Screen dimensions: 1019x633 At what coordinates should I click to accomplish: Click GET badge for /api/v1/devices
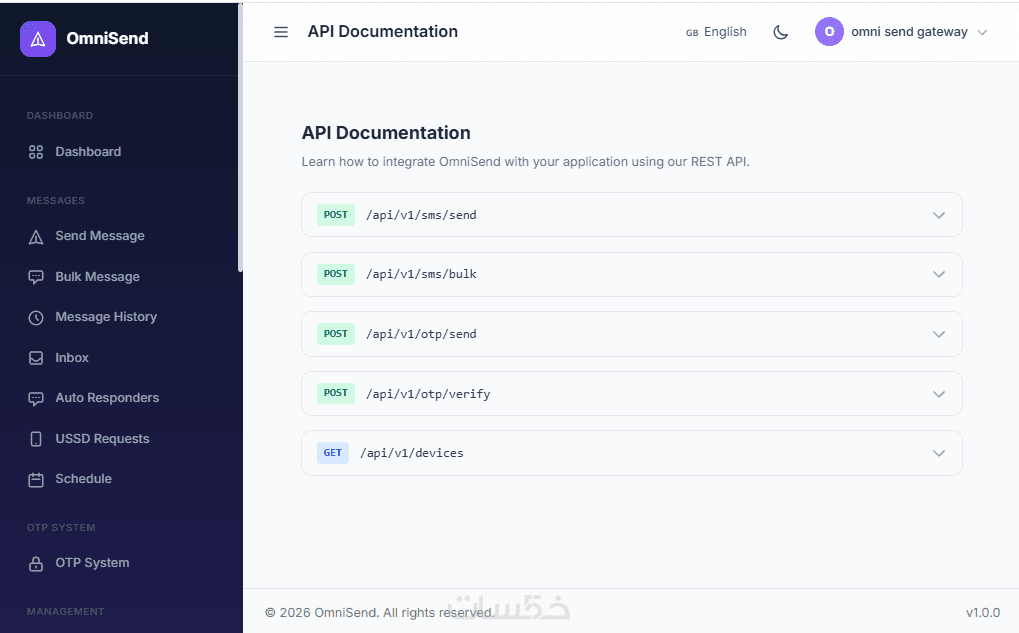pos(333,453)
